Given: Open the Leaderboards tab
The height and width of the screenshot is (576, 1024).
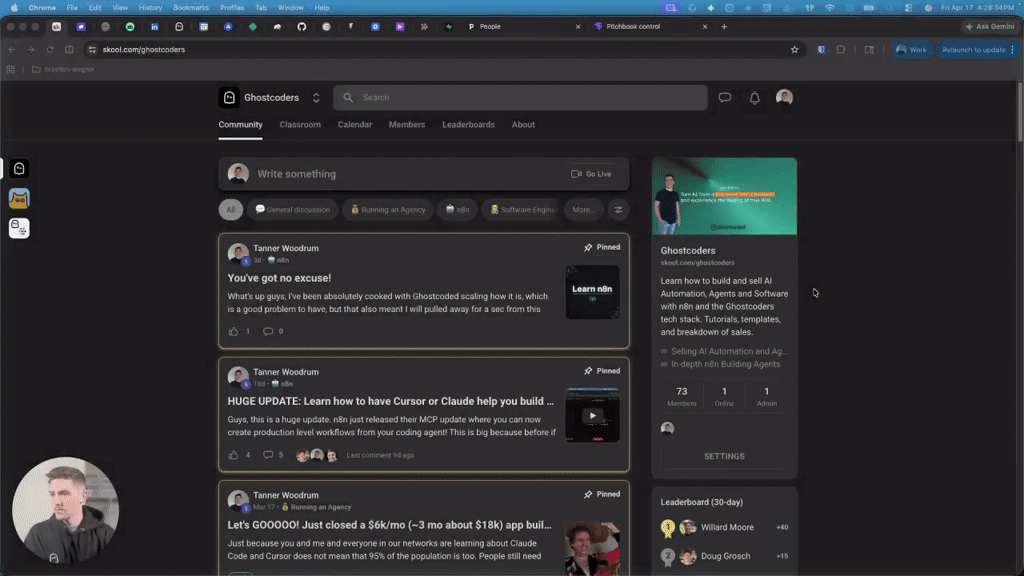Looking at the screenshot, I should [468, 125].
